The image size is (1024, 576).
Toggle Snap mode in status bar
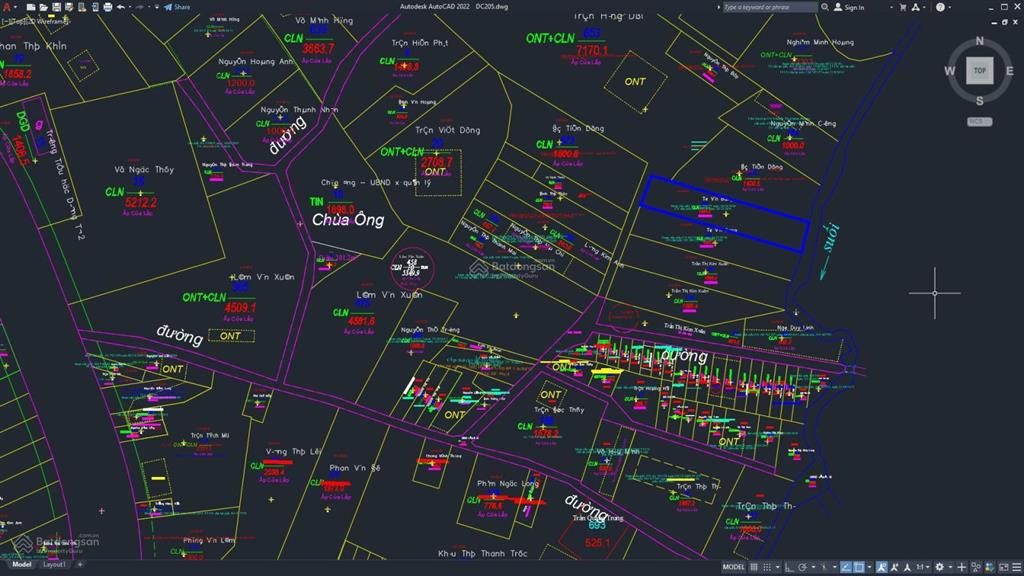point(767,567)
